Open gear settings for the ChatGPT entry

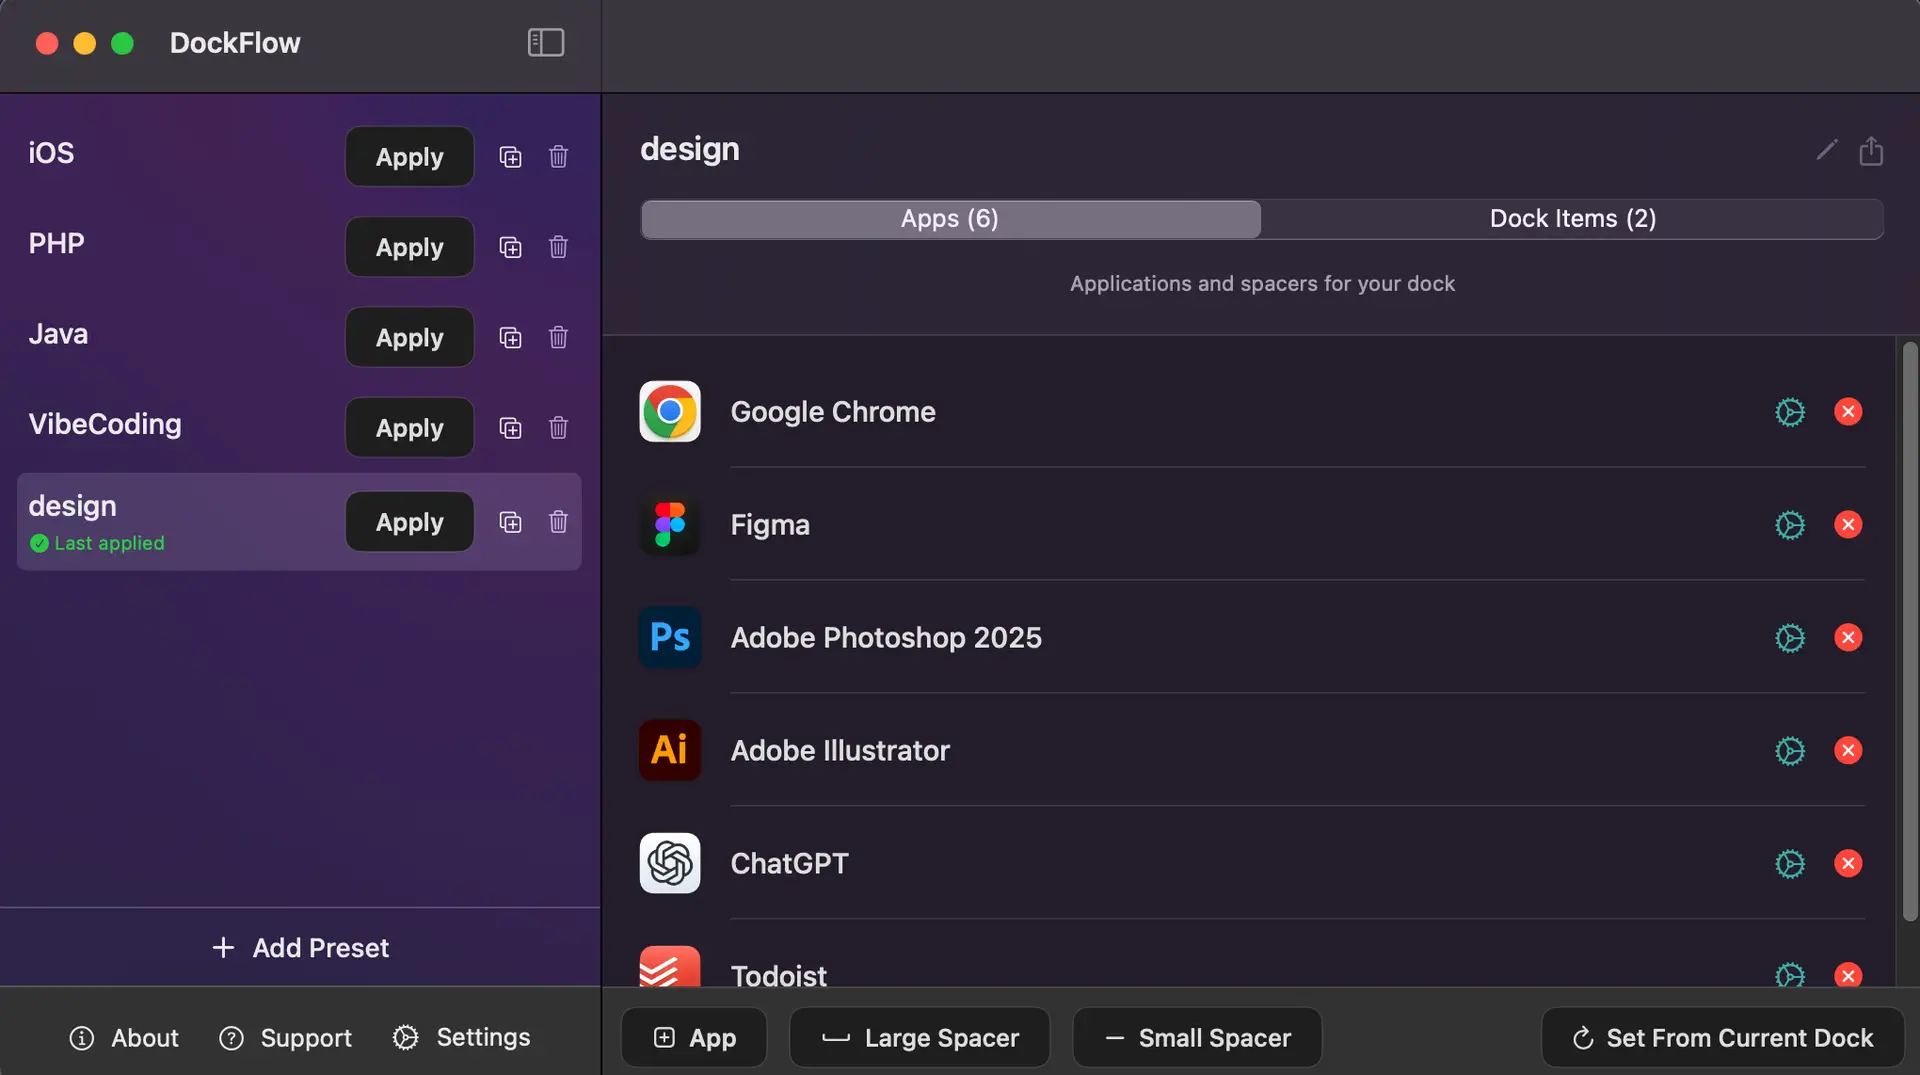coord(1789,863)
